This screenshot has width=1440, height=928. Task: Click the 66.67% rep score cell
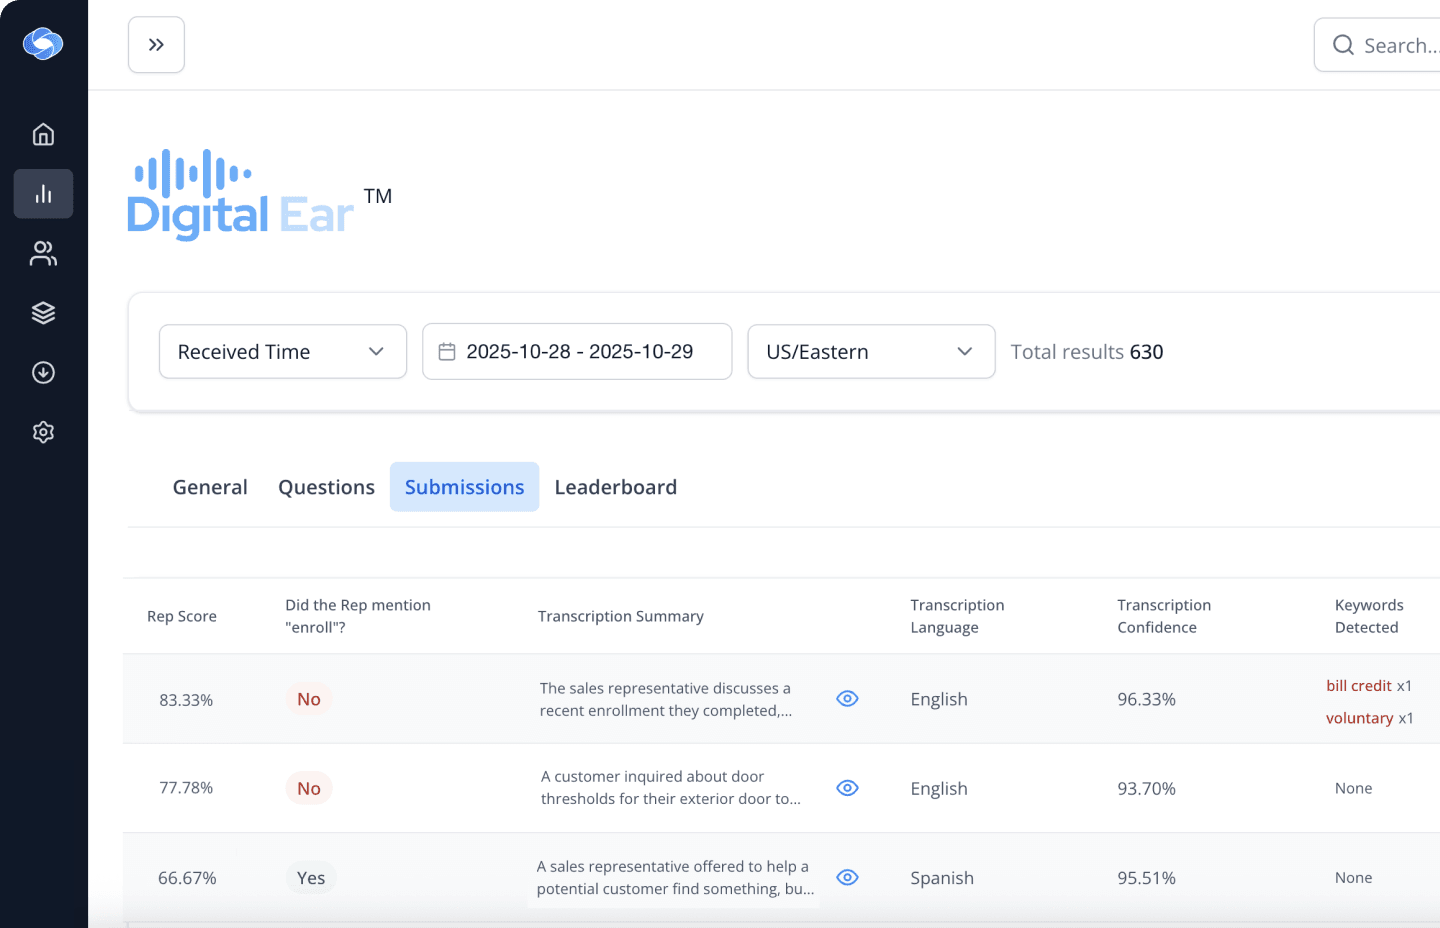(x=187, y=878)
